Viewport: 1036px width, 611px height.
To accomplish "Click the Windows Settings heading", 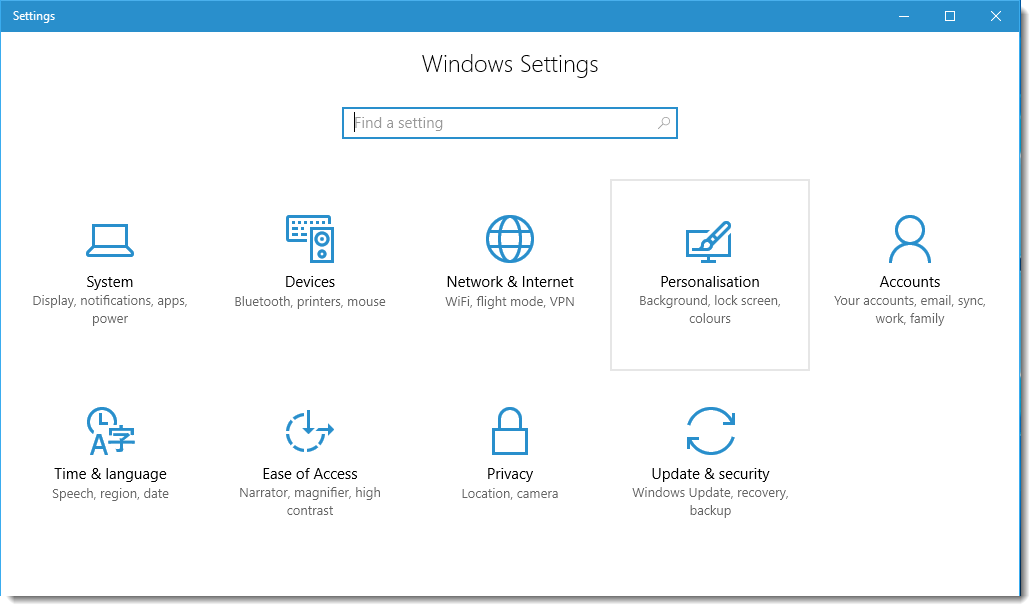I will click(510, 64).
